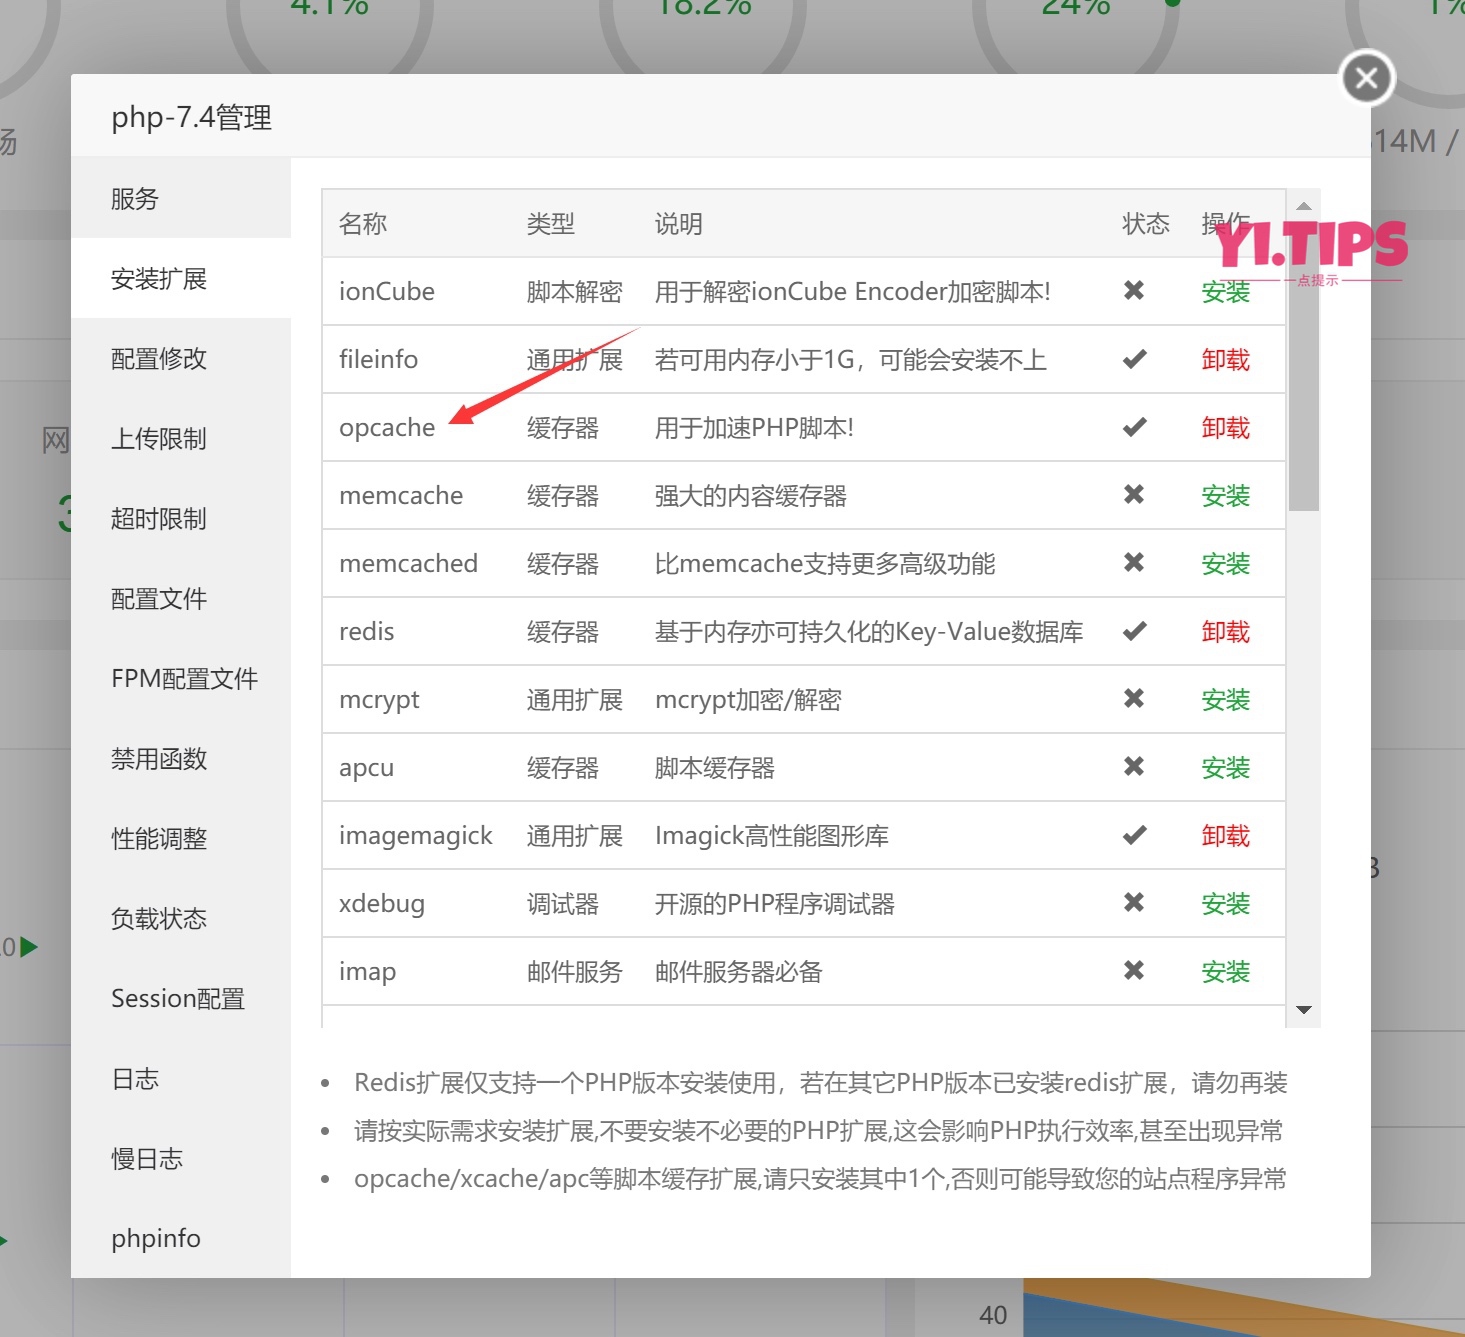1465x1337 pixels.
Task: Toggle the apcu install status mark
Action: tap(1133, 767)
